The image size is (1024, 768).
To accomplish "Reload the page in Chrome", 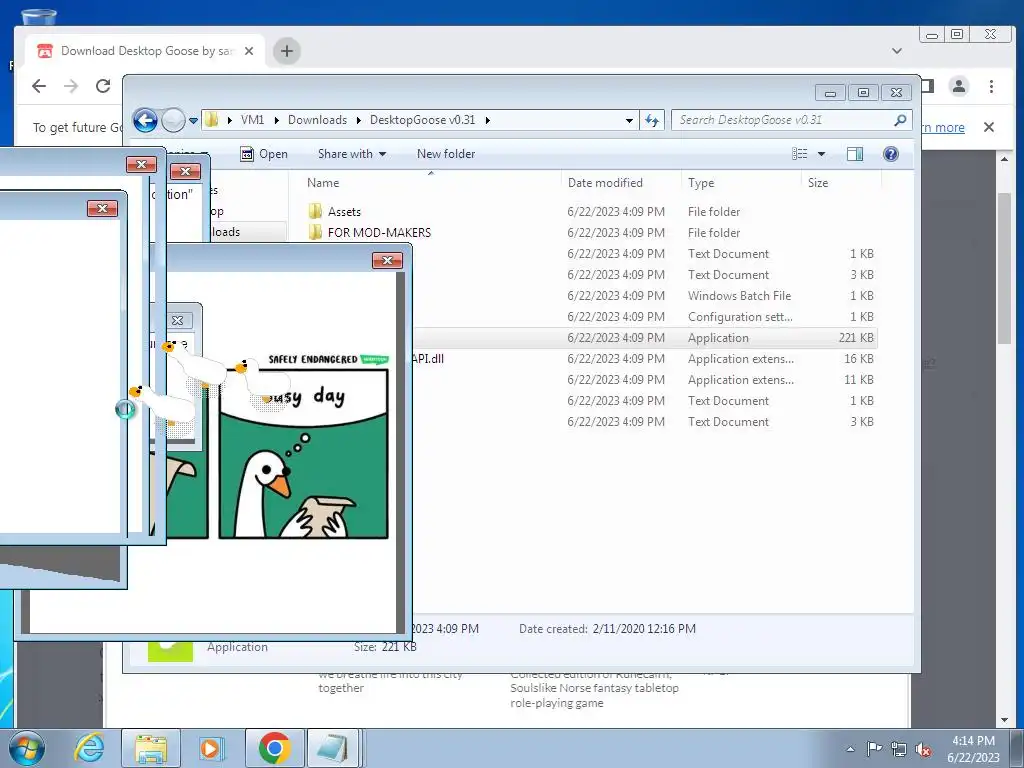I will (x=103, y=86).
